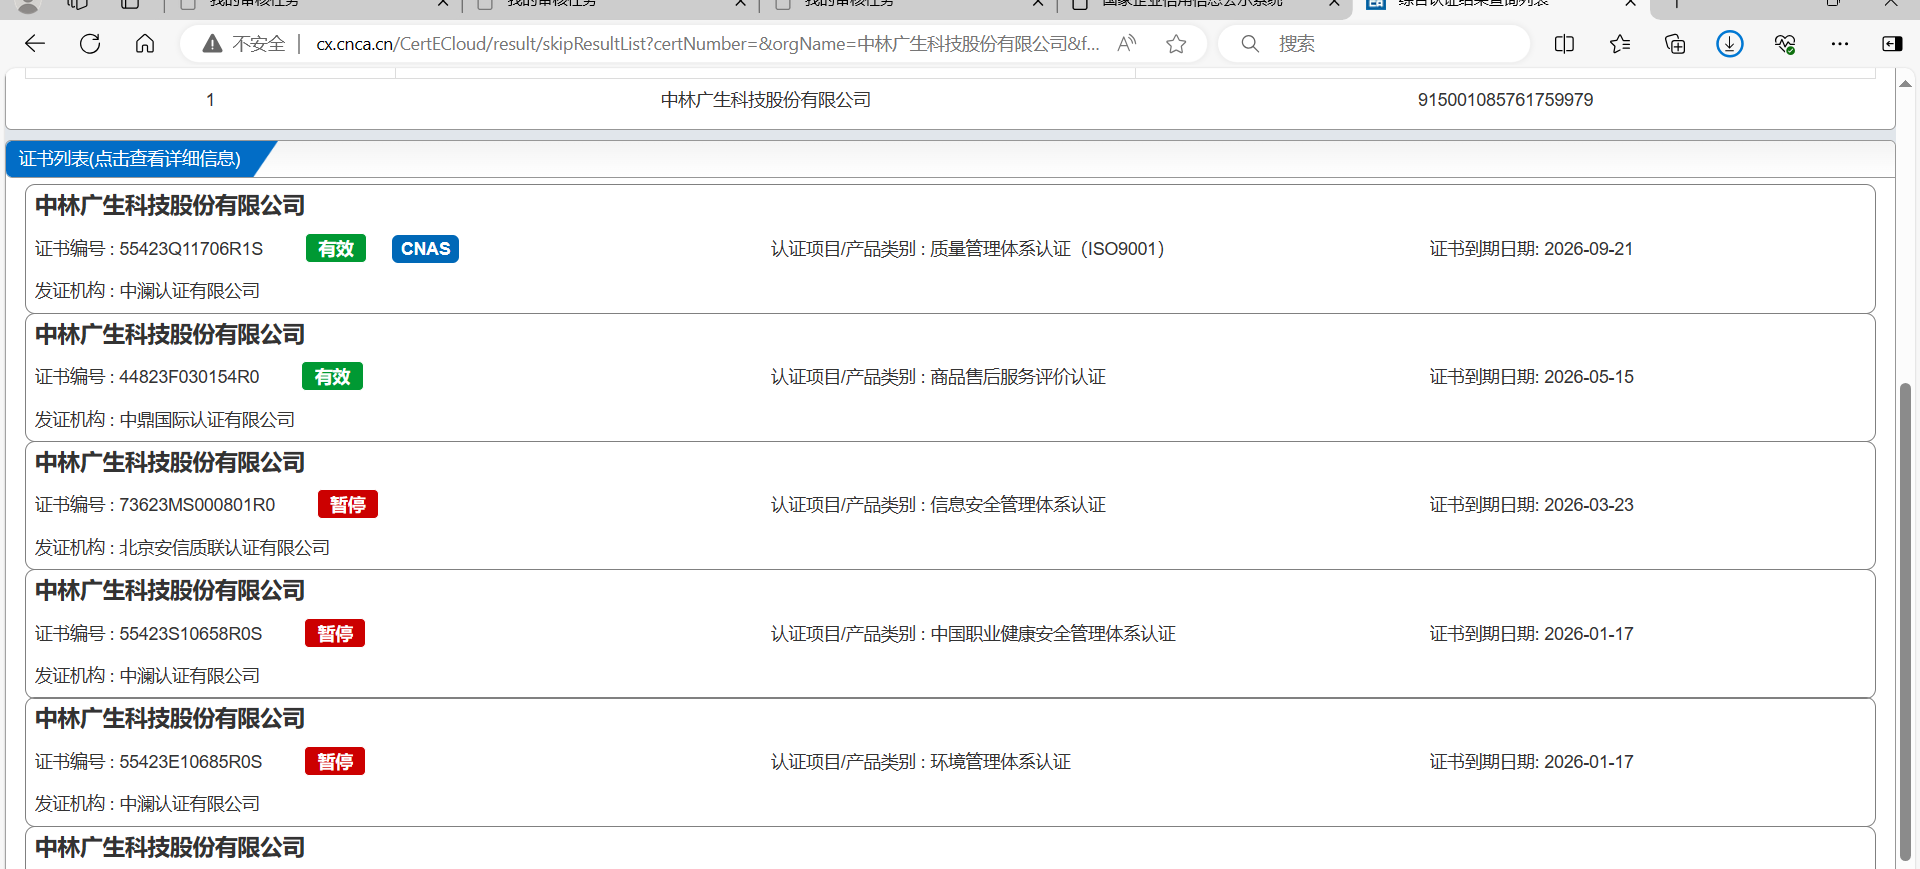Click the vertical scrollbar thumb
Image resolution: width=1920 pixels, height=869 pixels.
[x=1905, y=621]
